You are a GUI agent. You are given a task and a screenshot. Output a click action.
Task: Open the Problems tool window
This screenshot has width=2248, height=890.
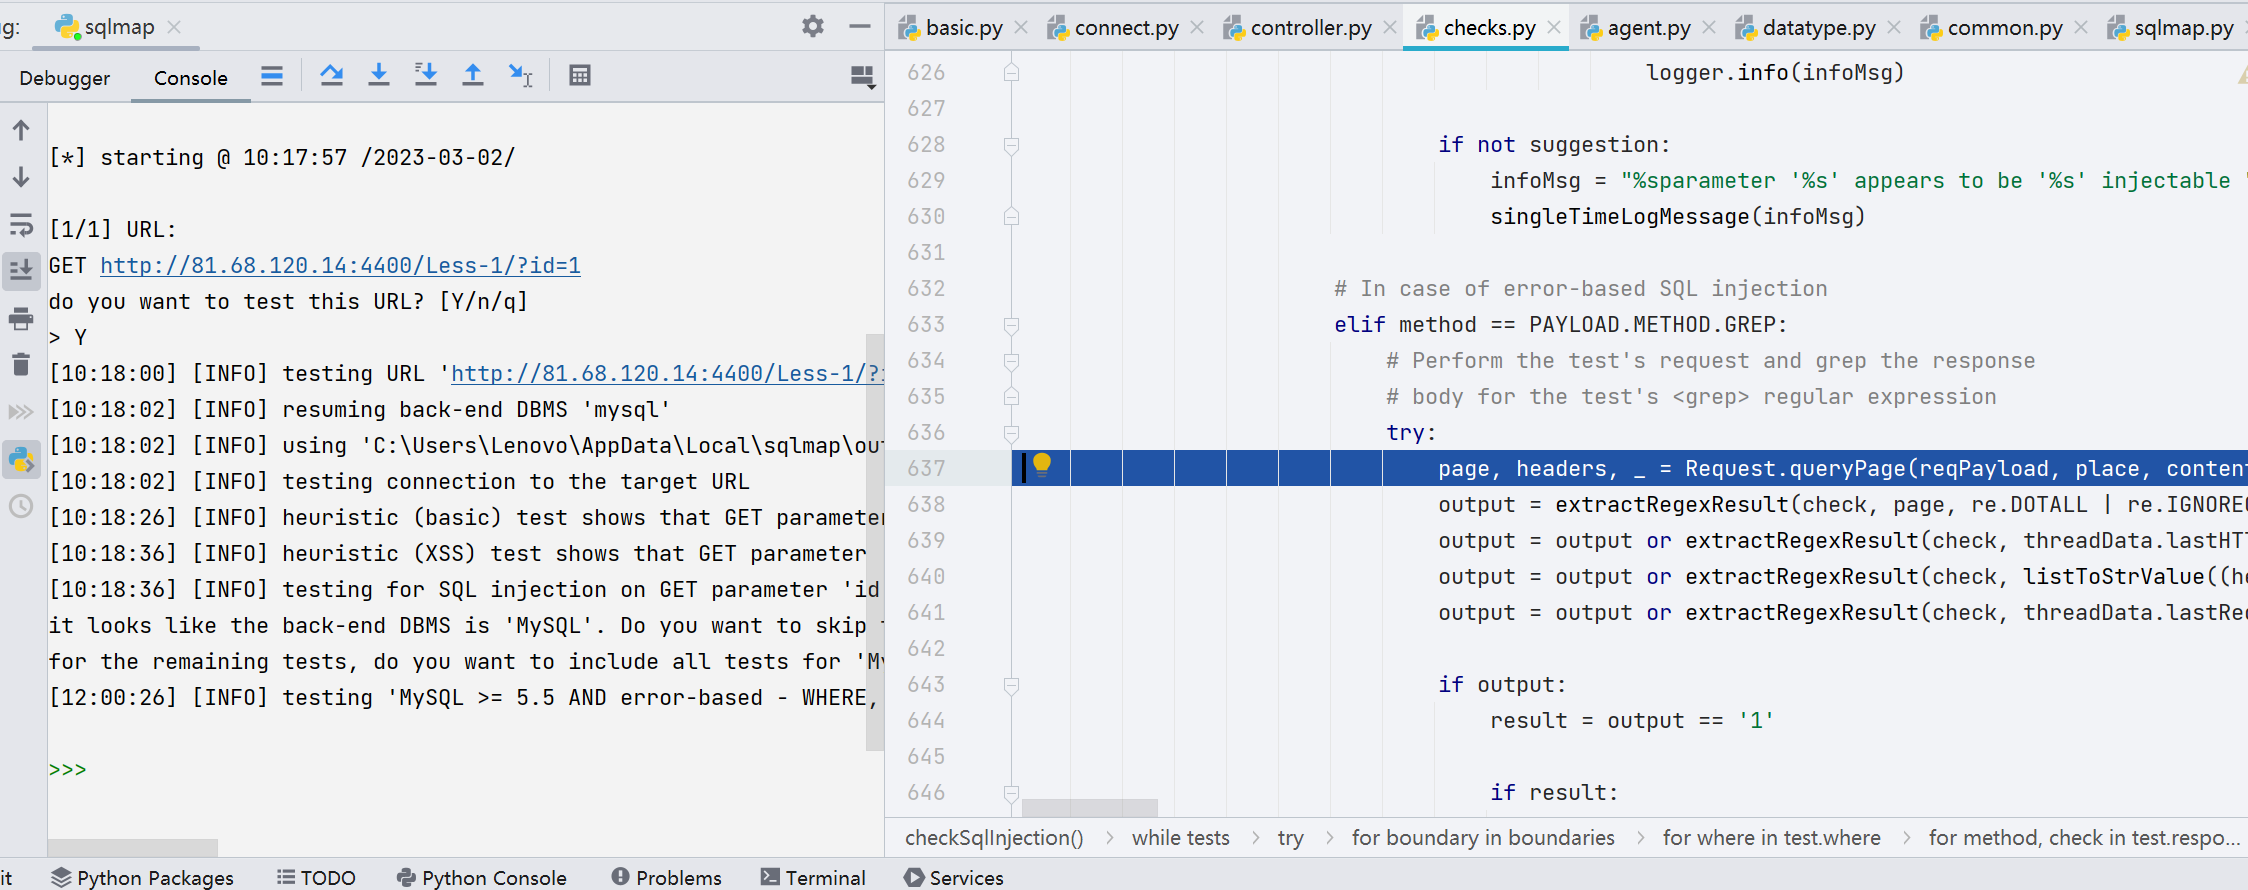pyautogui.click(x=666, y=877)
